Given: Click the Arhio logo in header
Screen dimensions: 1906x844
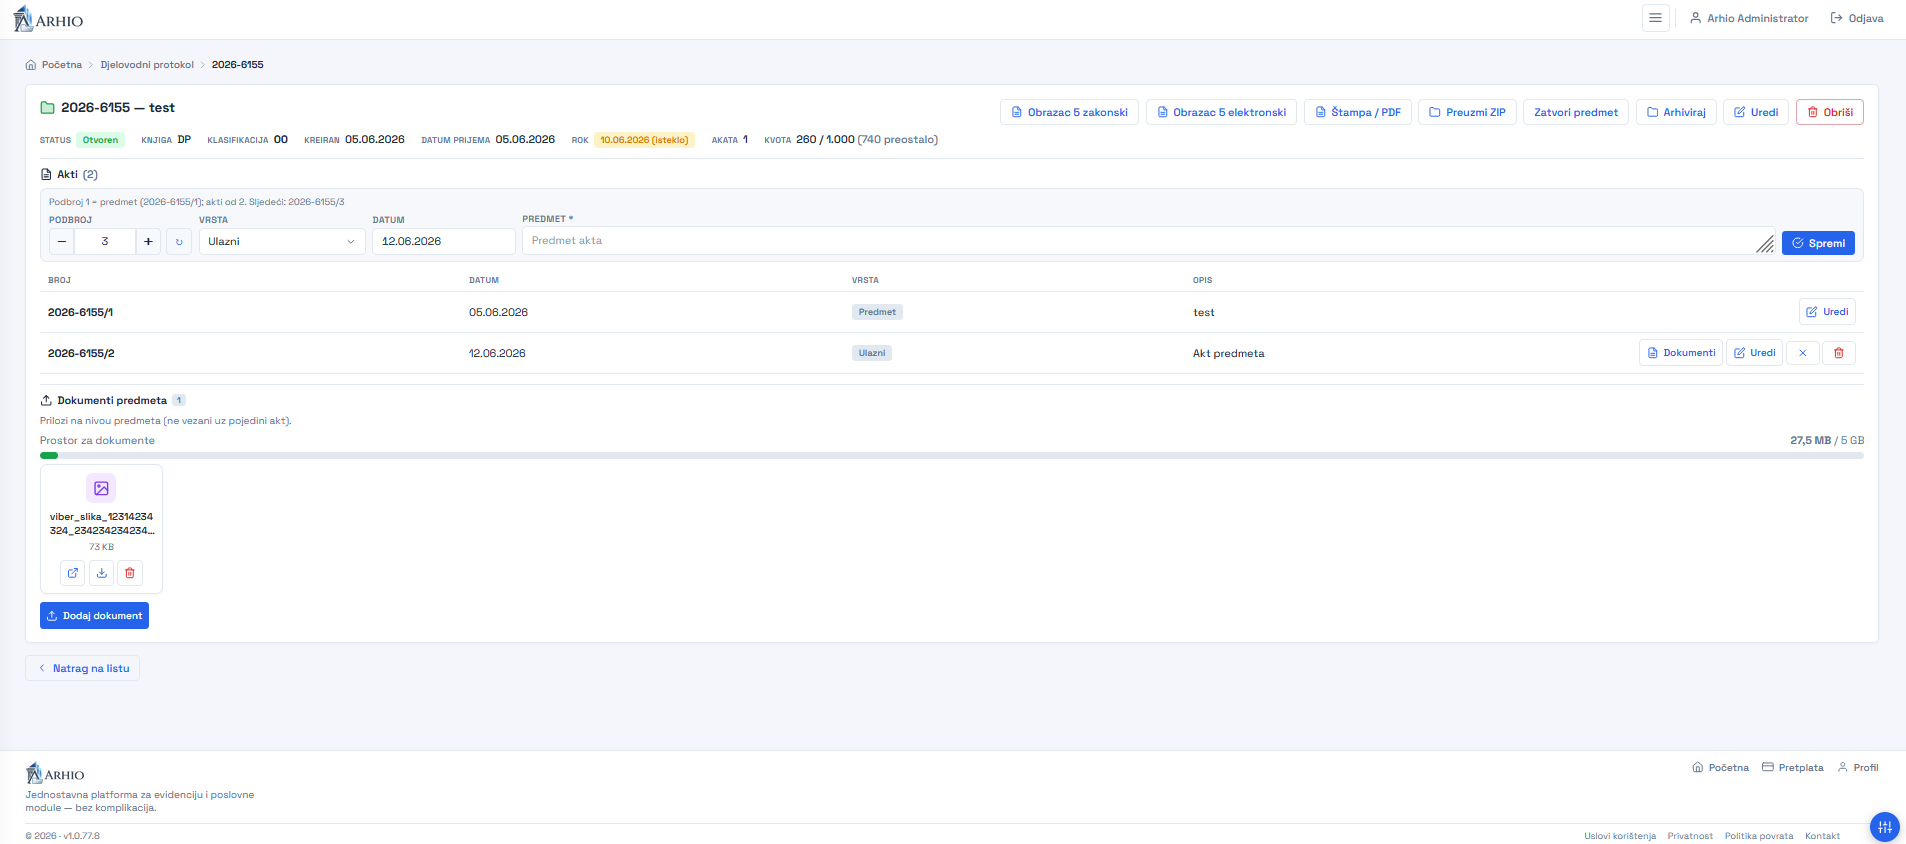Looking at the screenshot, I should (x=48, y=19).
